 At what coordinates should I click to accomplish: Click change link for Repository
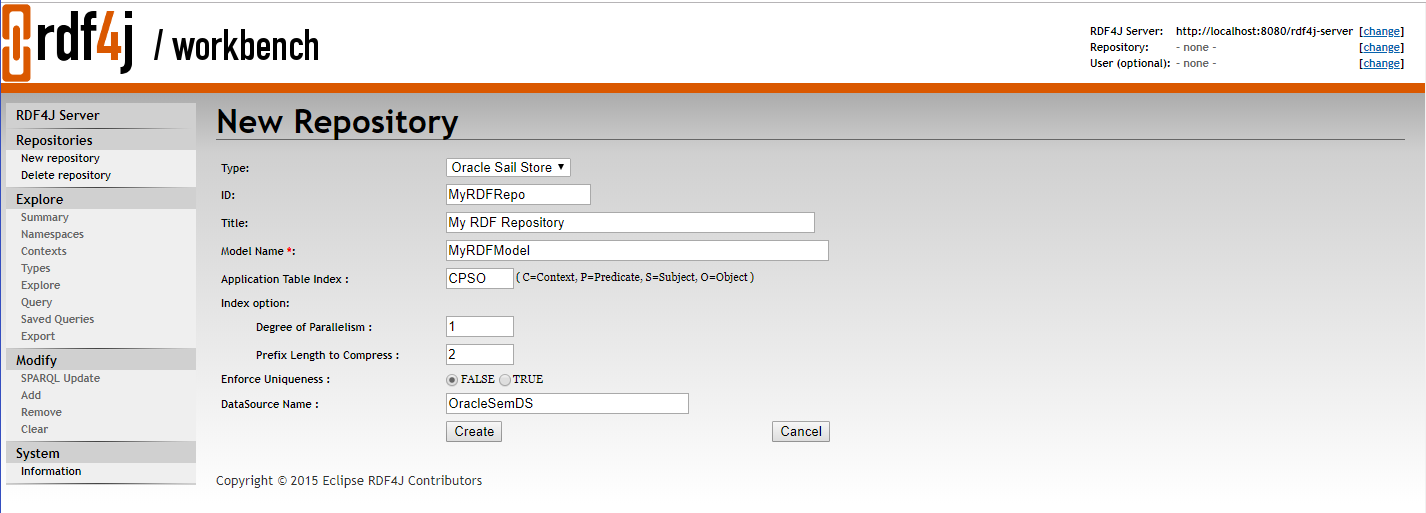tap(1381, 47)
